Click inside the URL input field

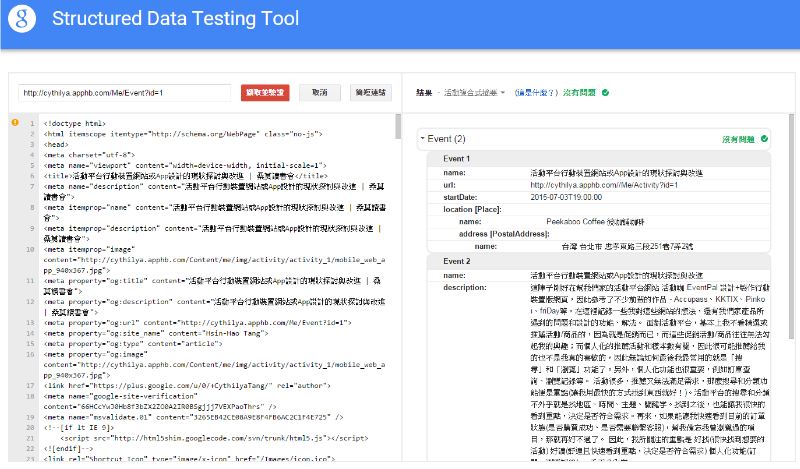(124, 92)
